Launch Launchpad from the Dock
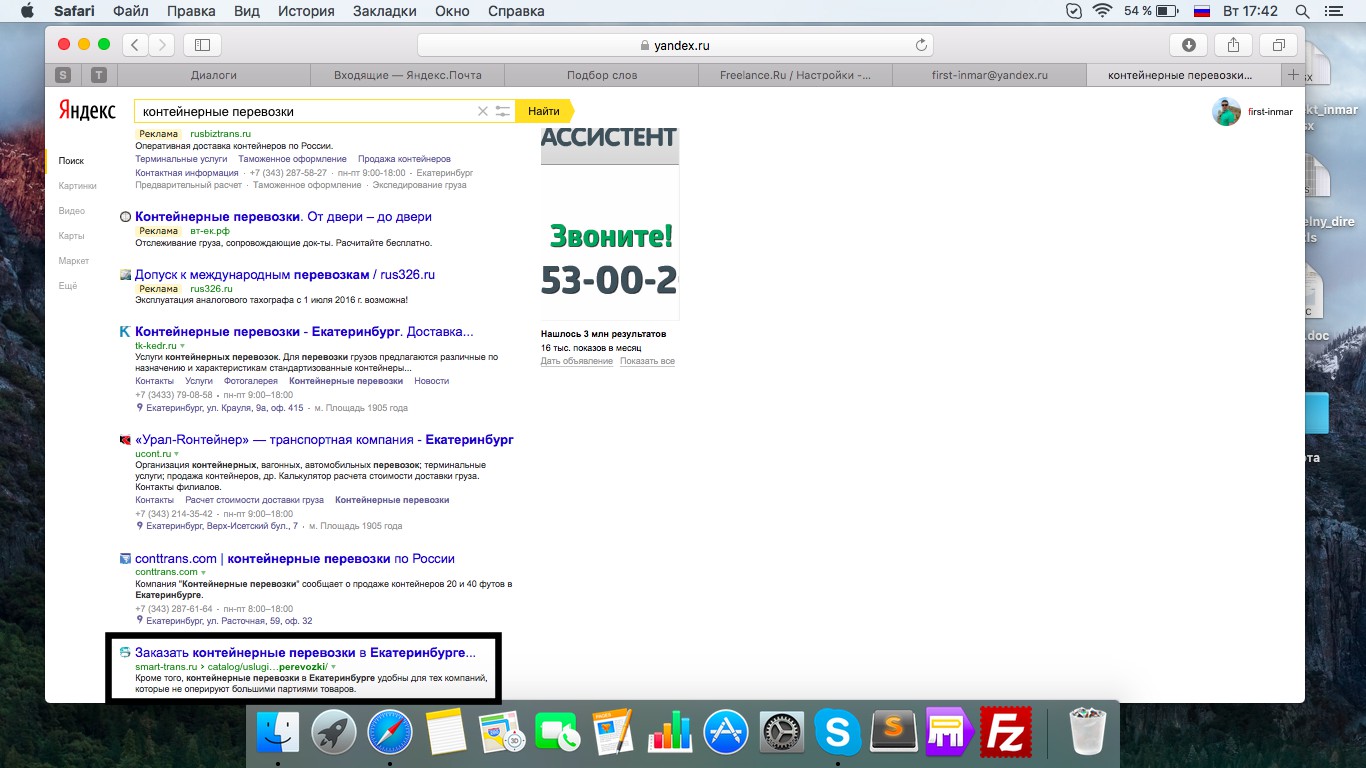Viewport: 1366px width, 768px height. point(333,732)
